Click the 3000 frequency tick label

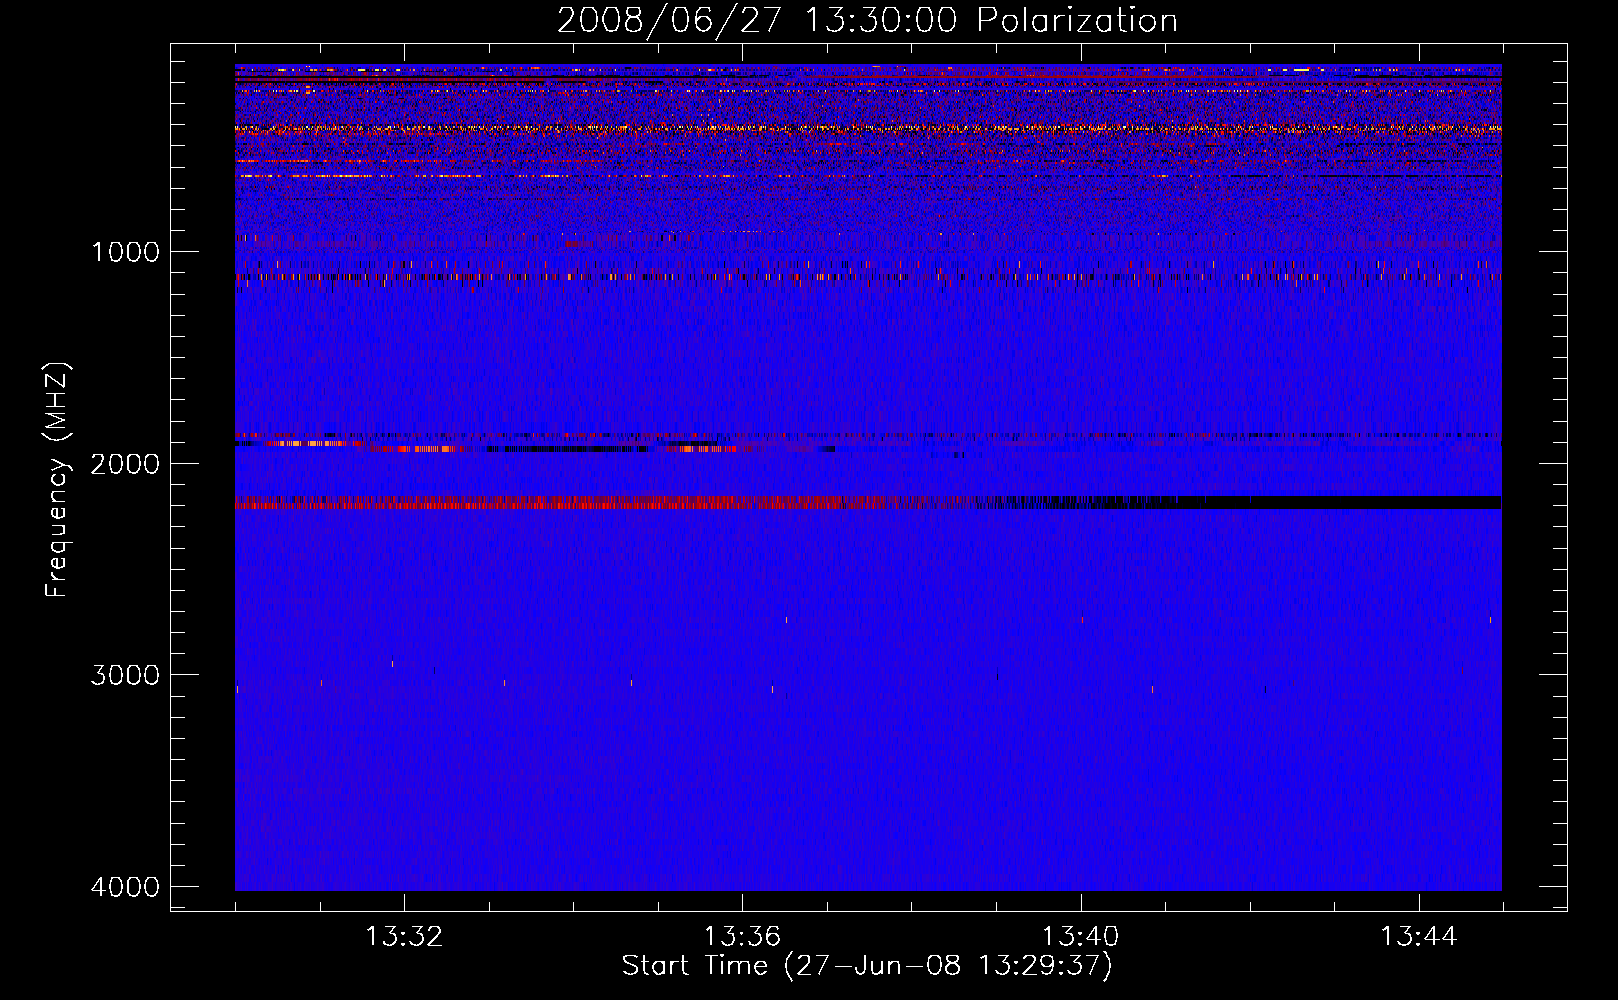[125, 675]
